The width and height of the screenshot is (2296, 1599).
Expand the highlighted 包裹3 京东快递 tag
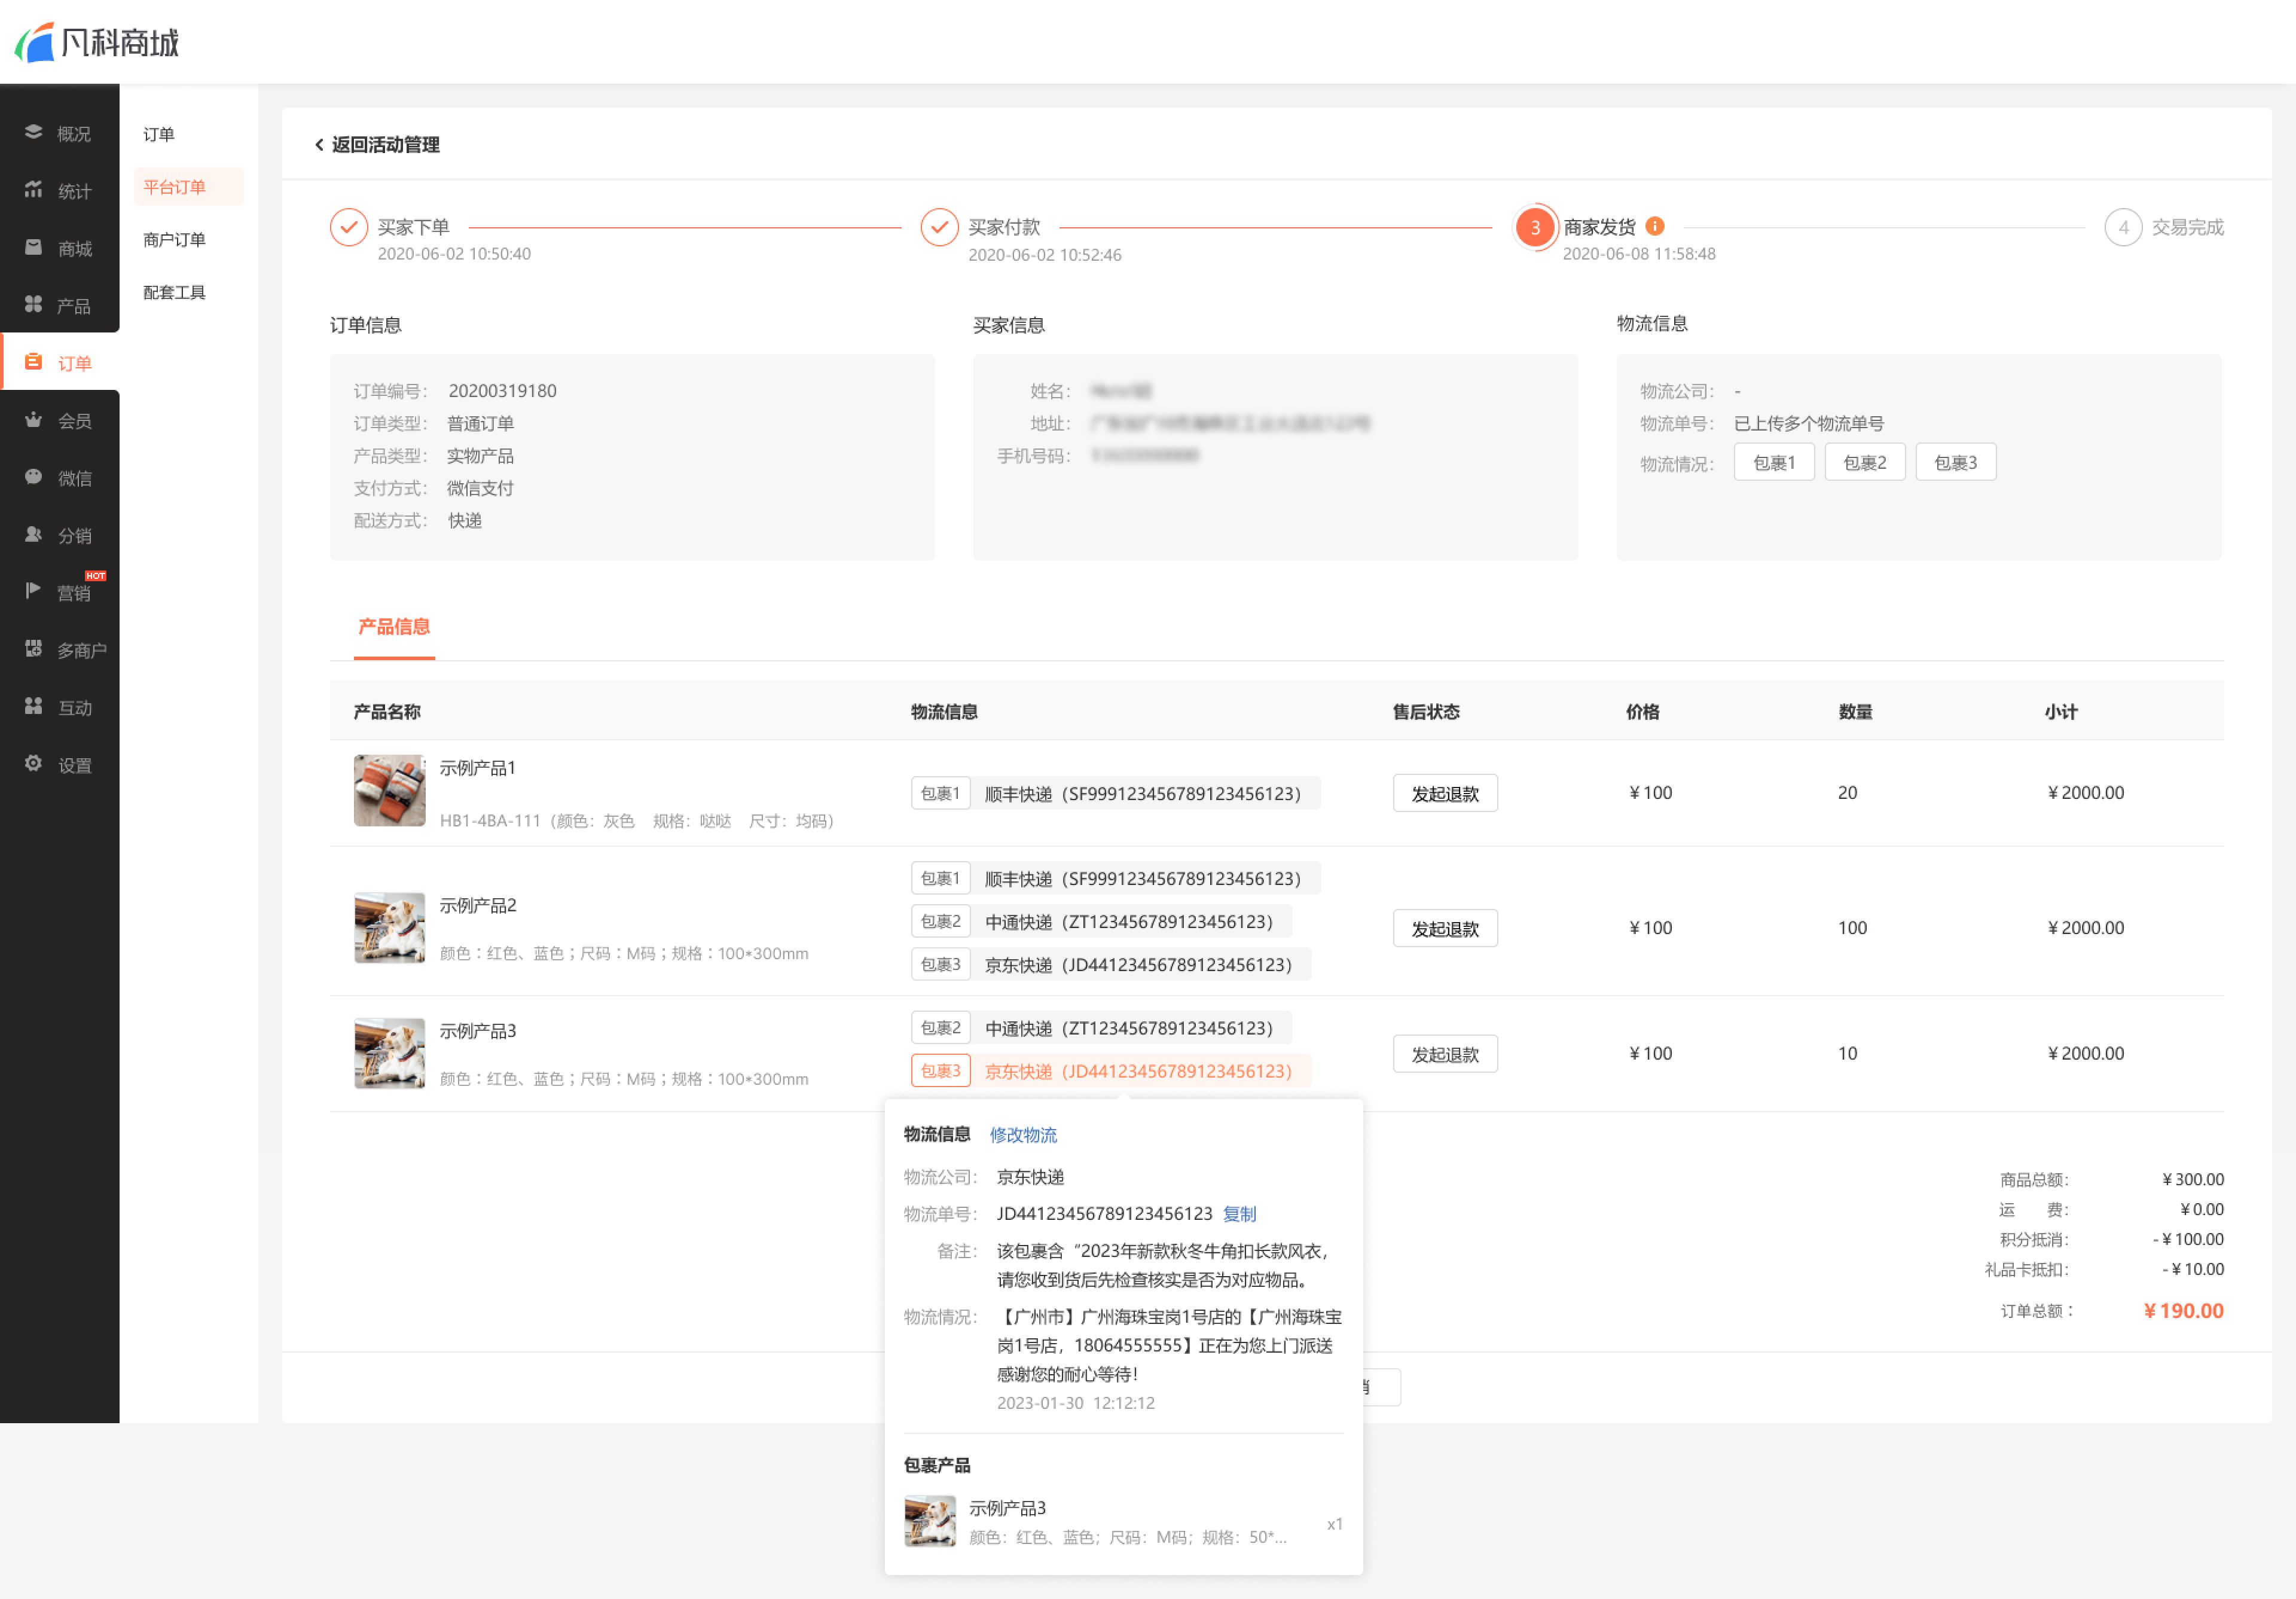1110,1071
